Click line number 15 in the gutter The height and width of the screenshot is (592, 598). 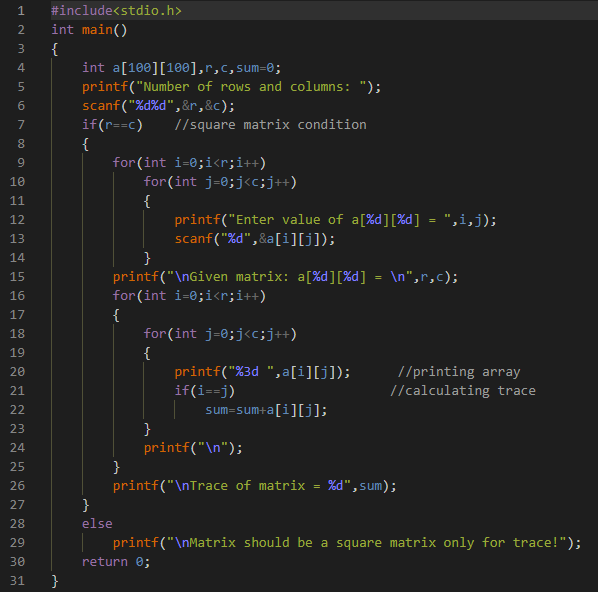pyautogui.click(x=17, y=277)
